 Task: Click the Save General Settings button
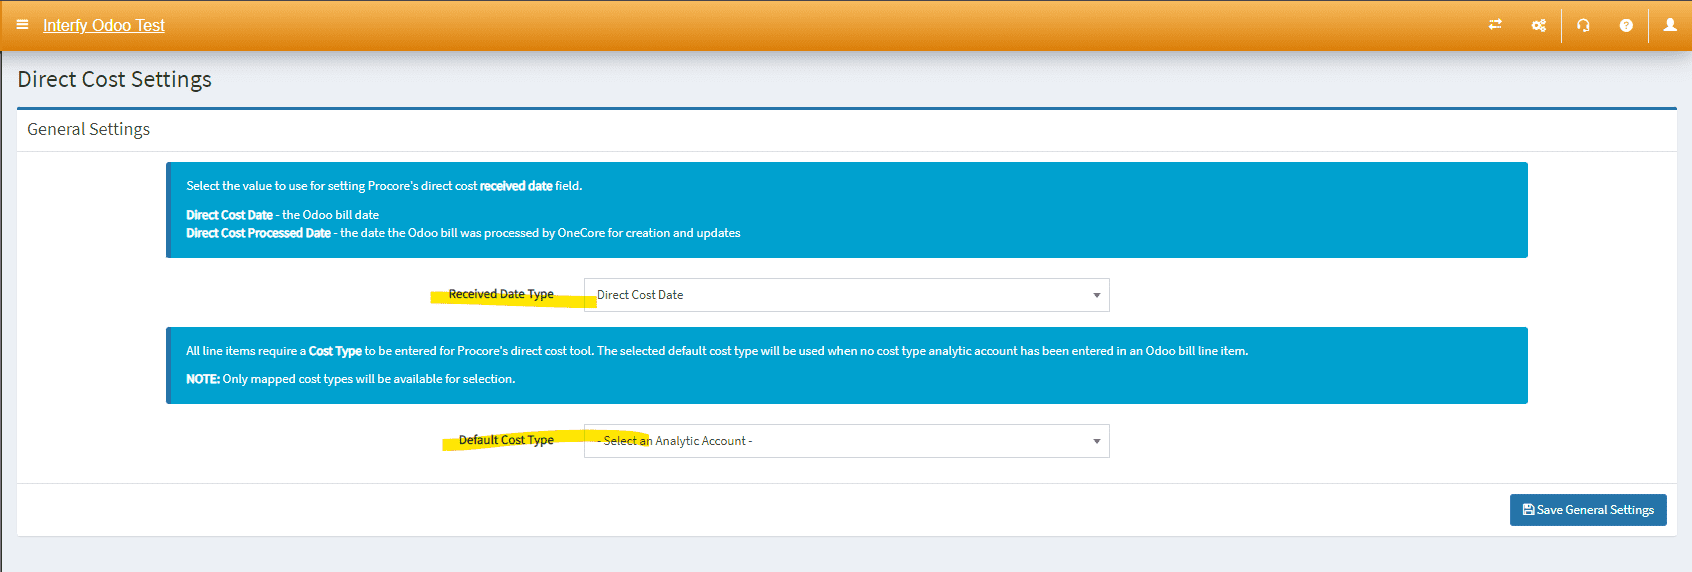1588,510
